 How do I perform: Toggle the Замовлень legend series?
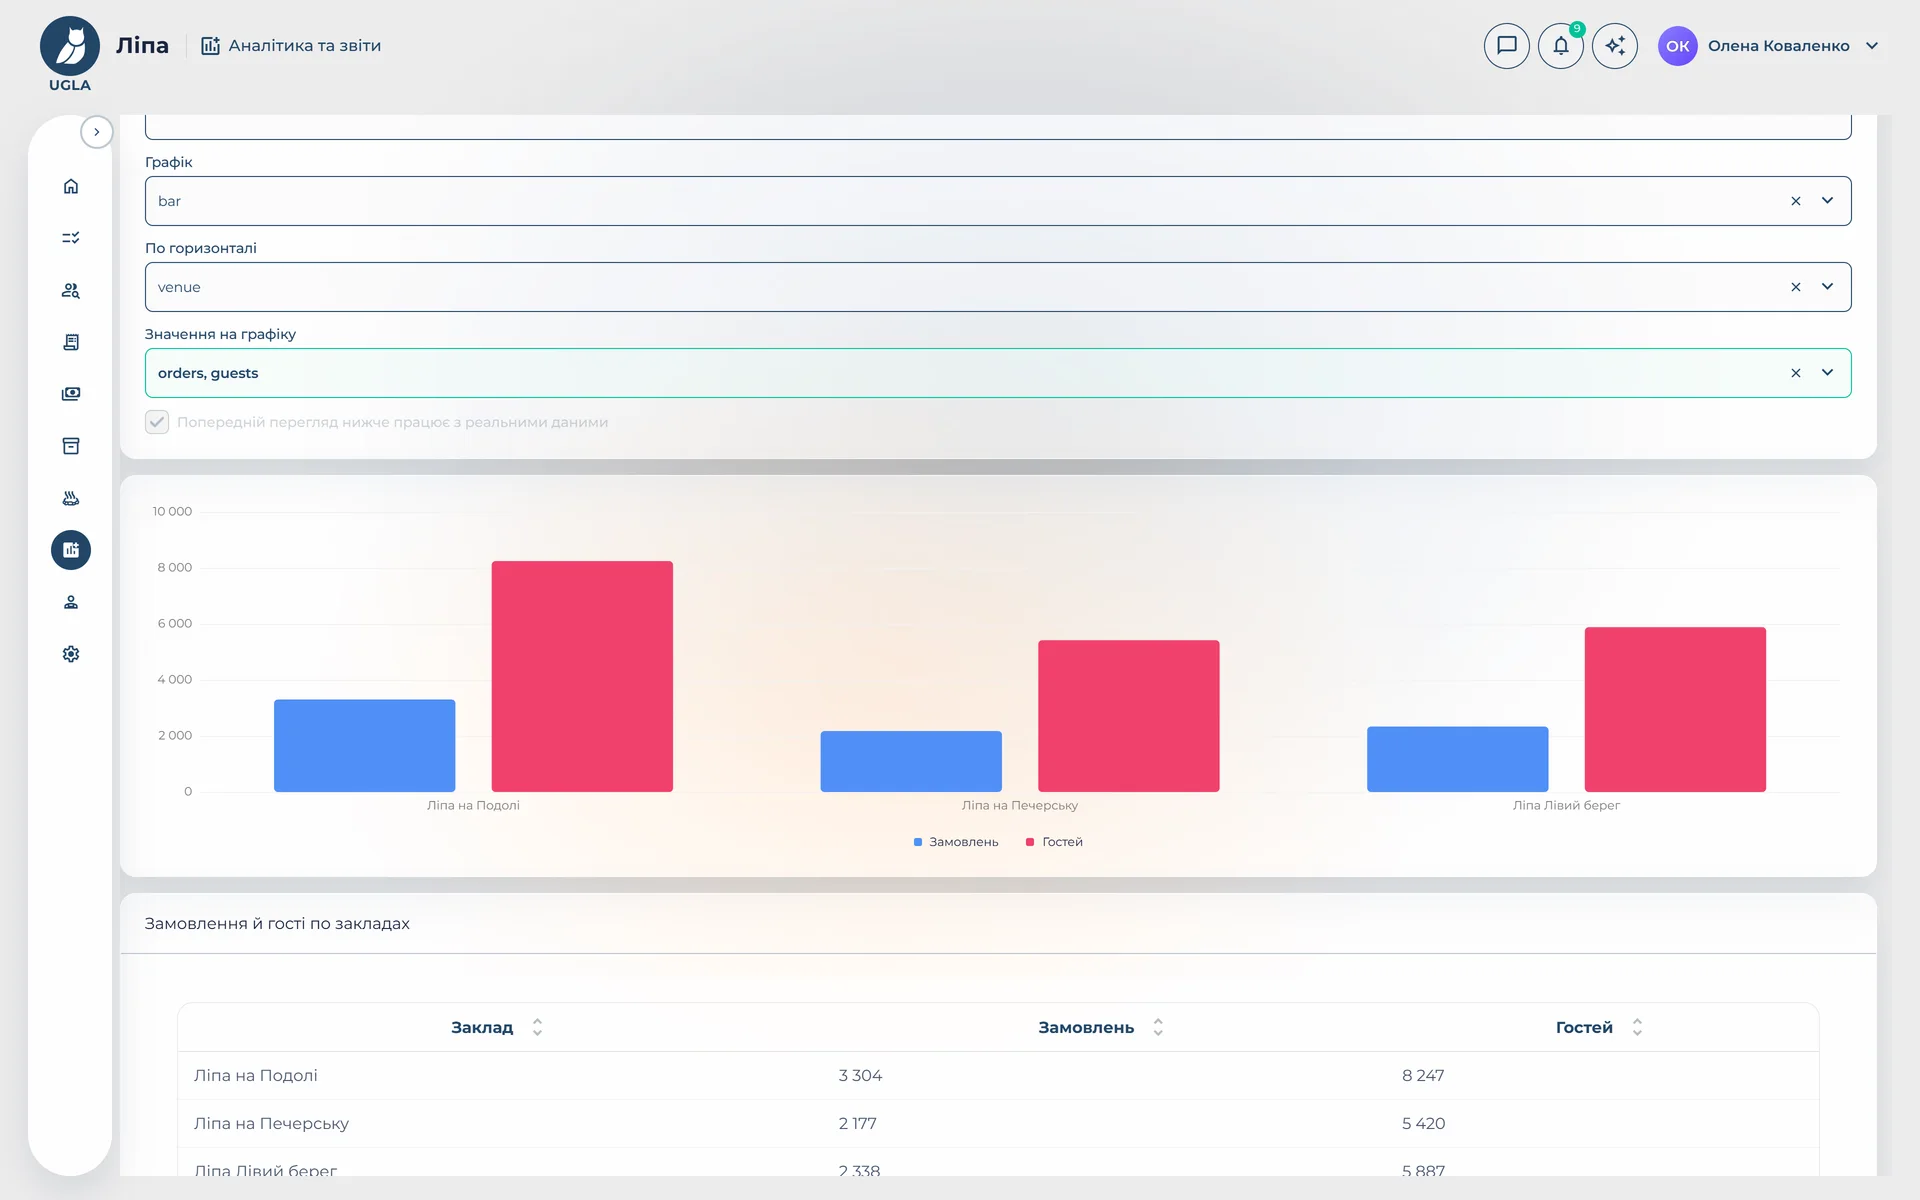[x=956, y=842]
